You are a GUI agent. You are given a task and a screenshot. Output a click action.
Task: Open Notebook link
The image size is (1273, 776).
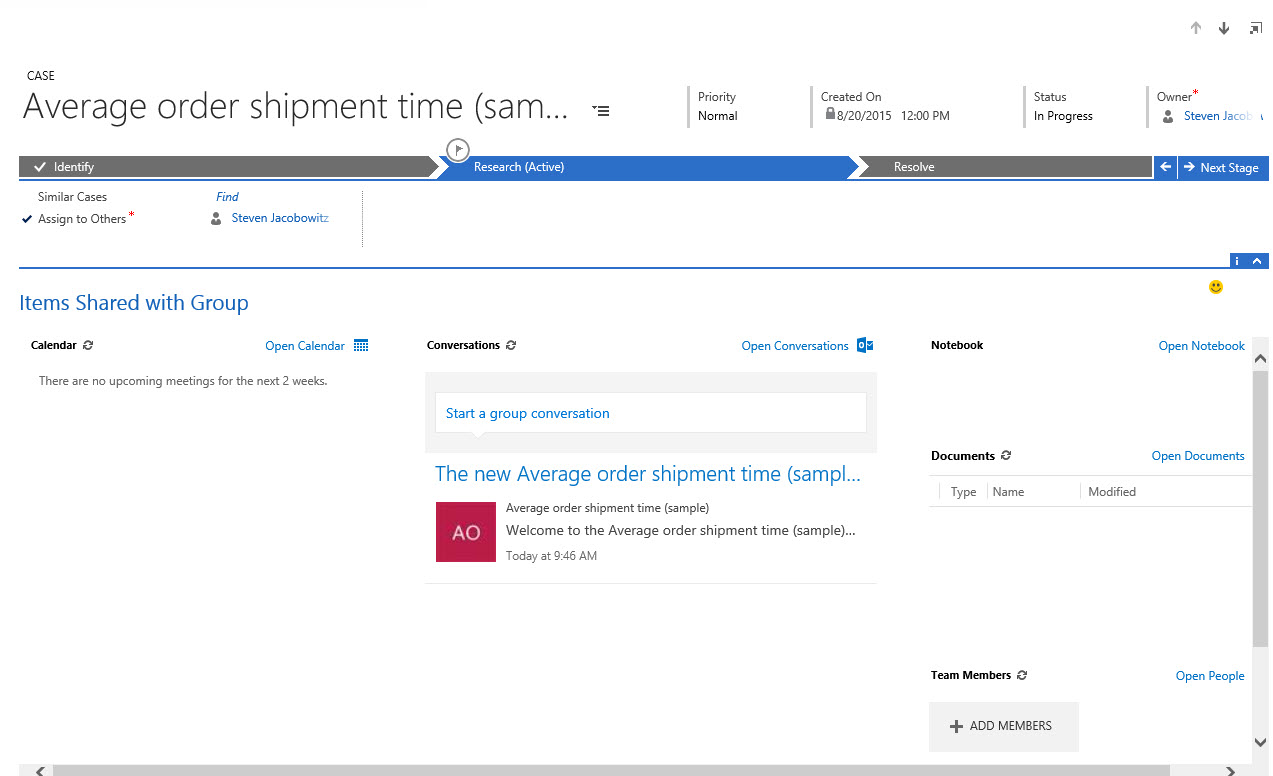1201,346
